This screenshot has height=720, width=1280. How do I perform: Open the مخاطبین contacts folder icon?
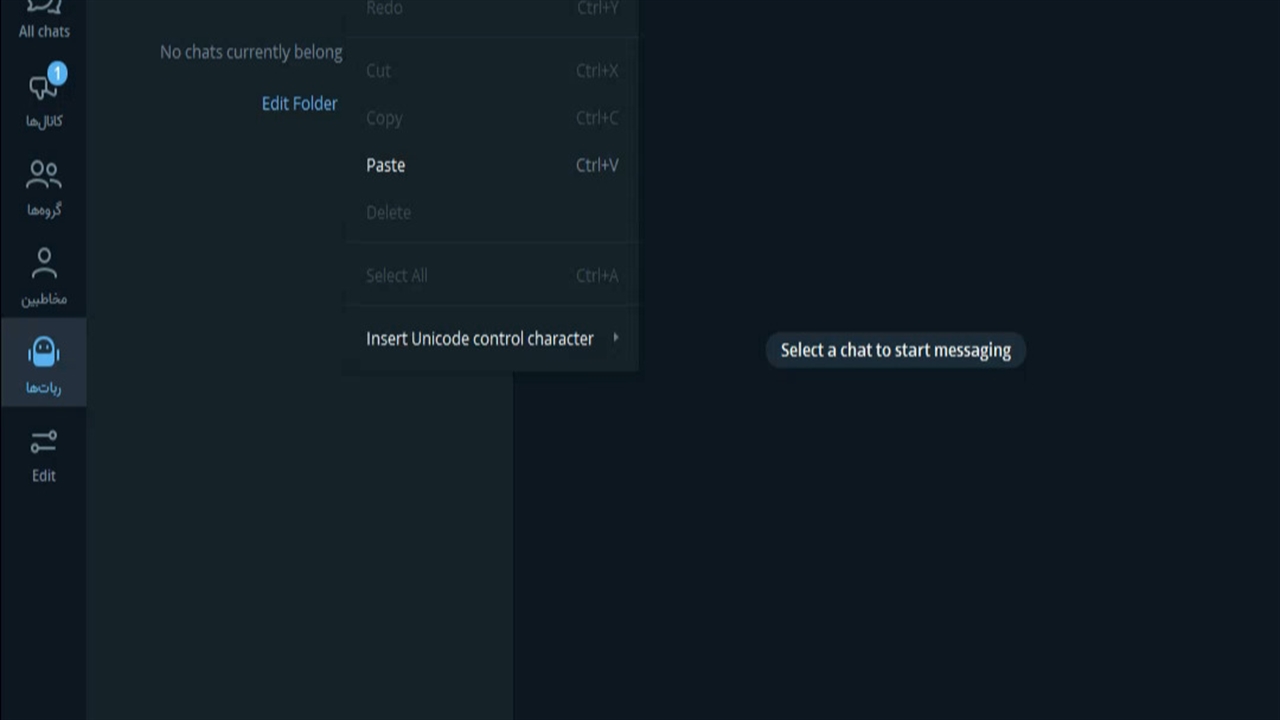pos(43,264)
